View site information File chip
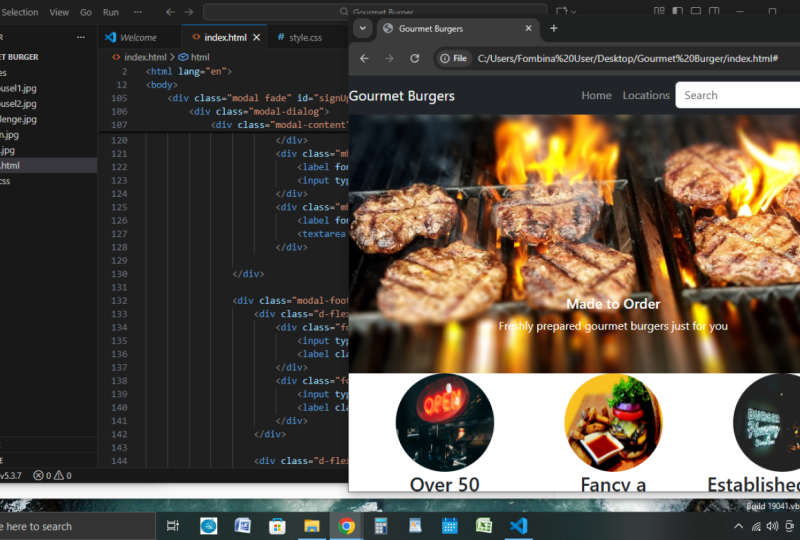The image size is (800, 540). point(454,59)
